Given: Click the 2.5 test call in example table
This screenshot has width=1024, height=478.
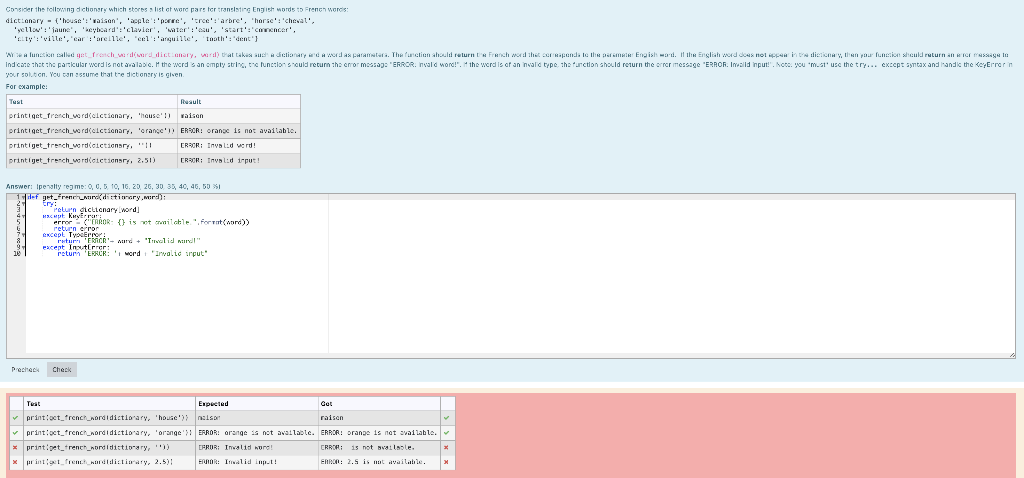Looking at the screenshot, I should tap(82, 160).
